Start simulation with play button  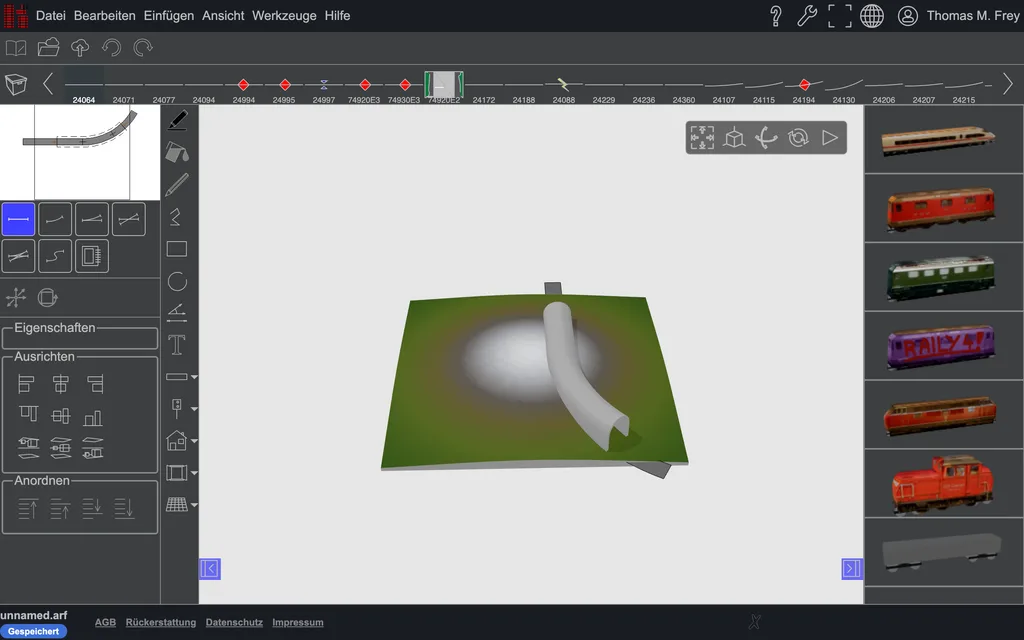(x=829, y=138)
